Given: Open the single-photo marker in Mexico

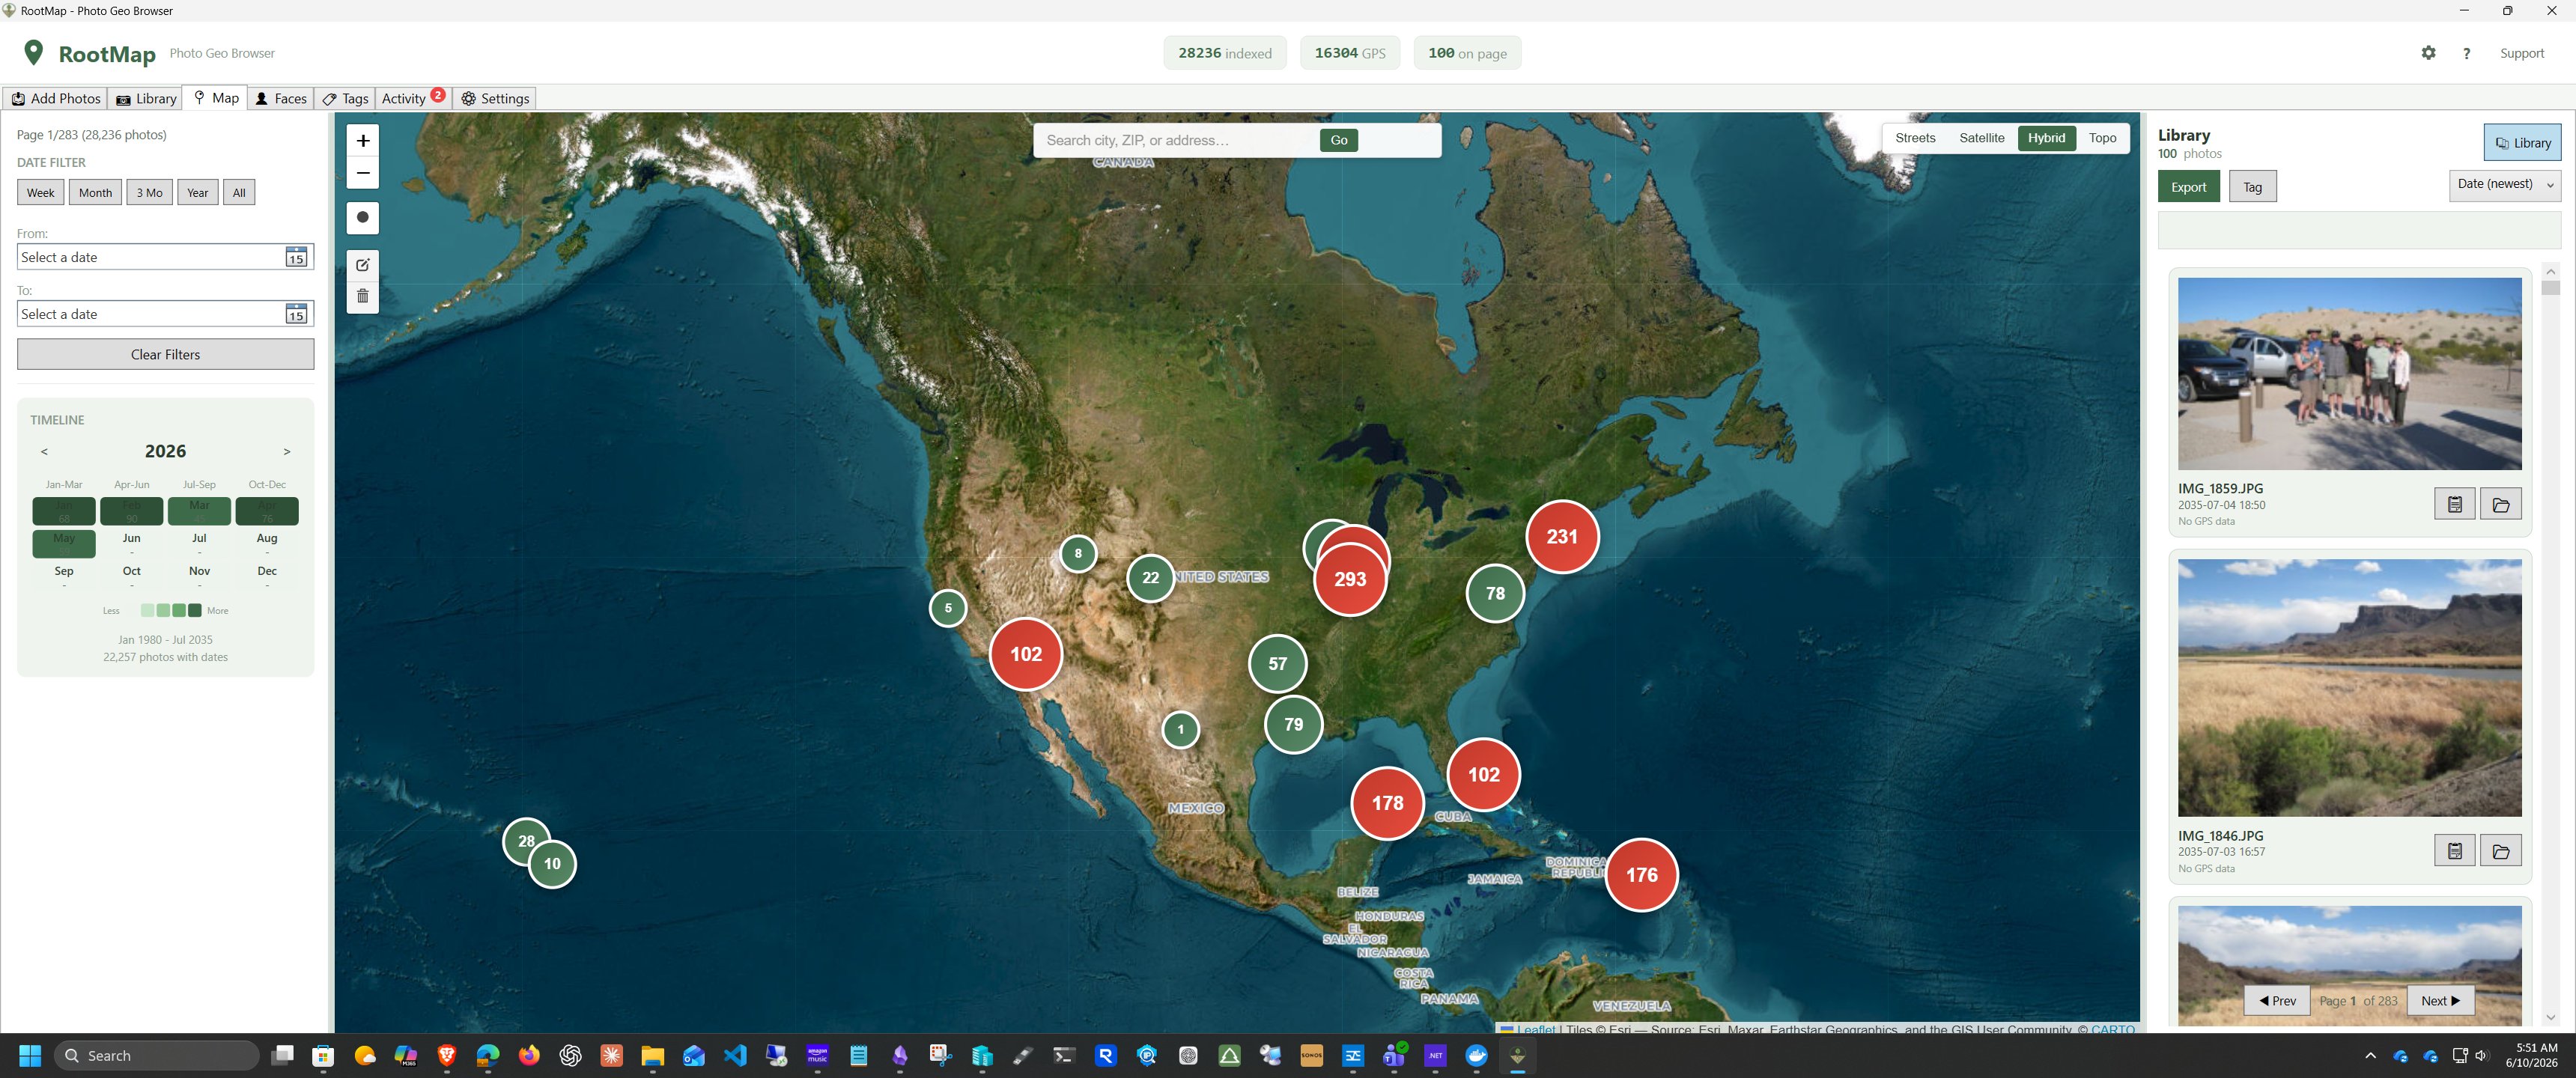Looking at the screenshot, I should pyautogui.click(x=1180, y=729).
